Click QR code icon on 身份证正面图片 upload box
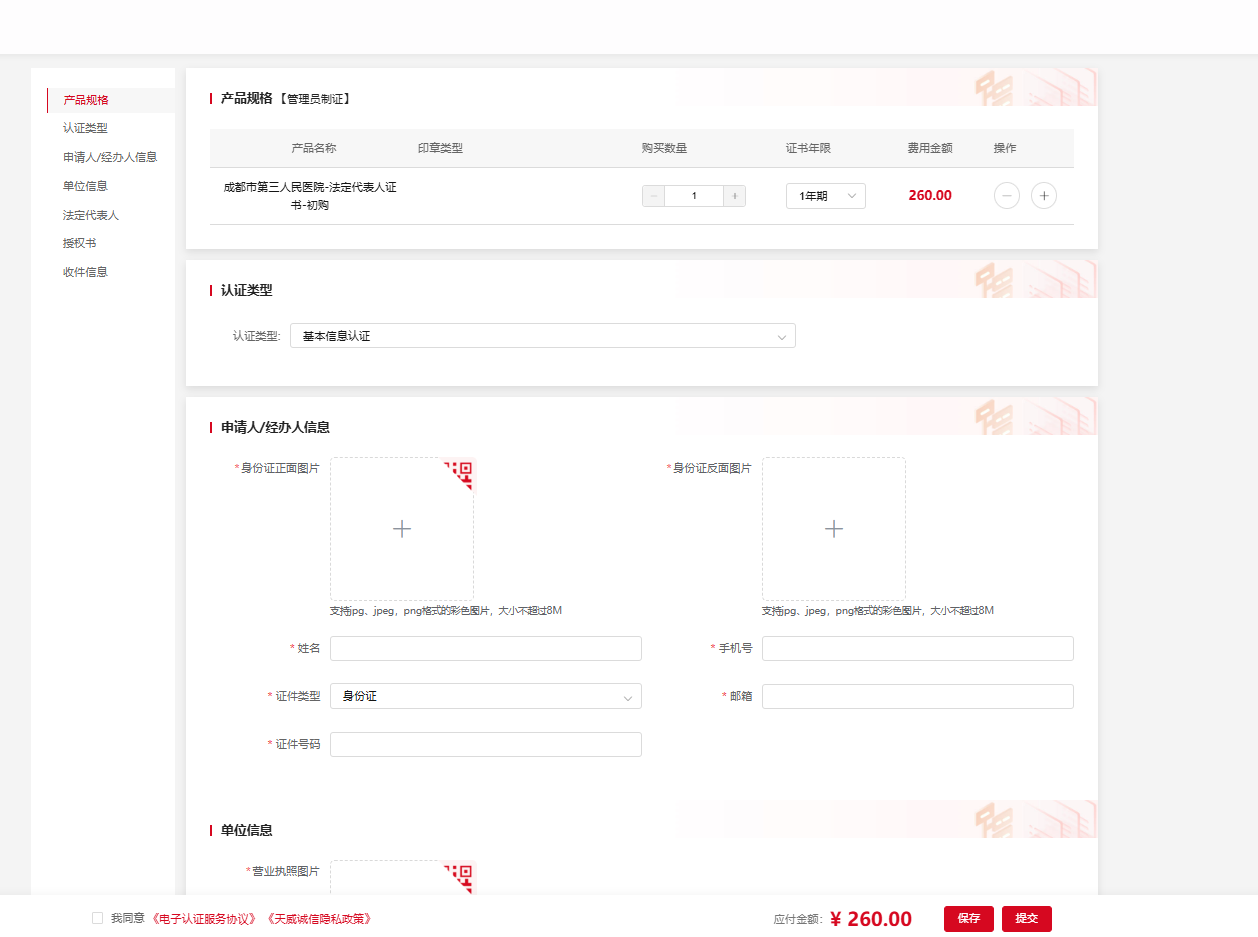The image size is (1258, 937). [x=461, y=471]
